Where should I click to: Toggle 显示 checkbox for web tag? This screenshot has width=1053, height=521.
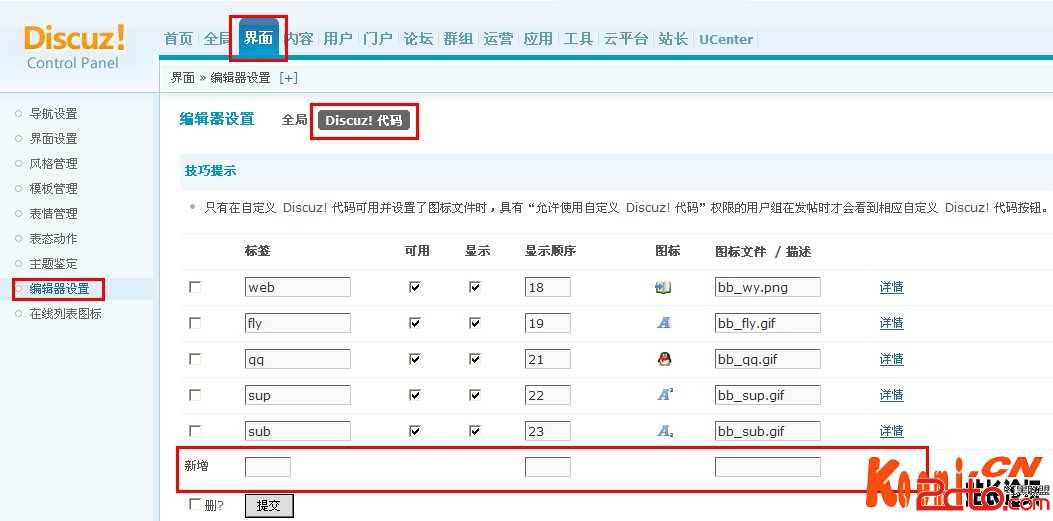point(475,287)
